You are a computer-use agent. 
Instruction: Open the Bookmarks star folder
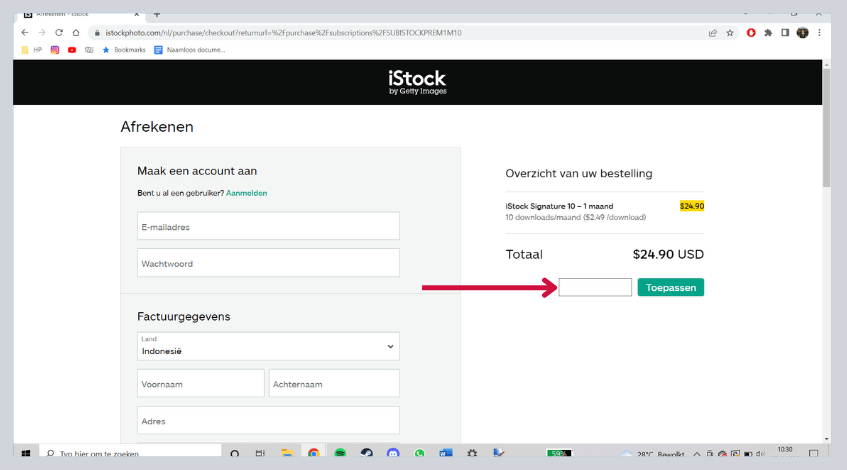pos(124,50)
